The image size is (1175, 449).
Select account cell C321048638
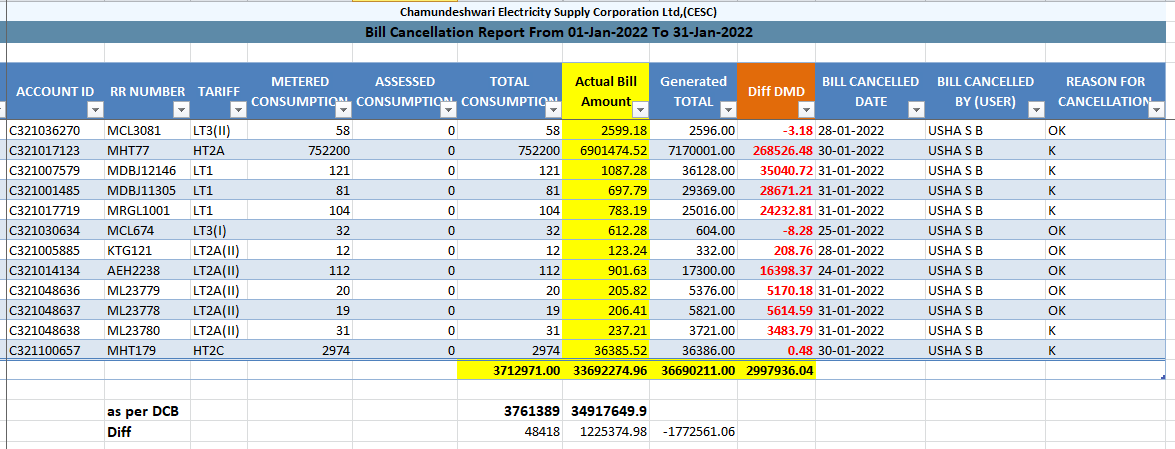[x=55, y=330]
